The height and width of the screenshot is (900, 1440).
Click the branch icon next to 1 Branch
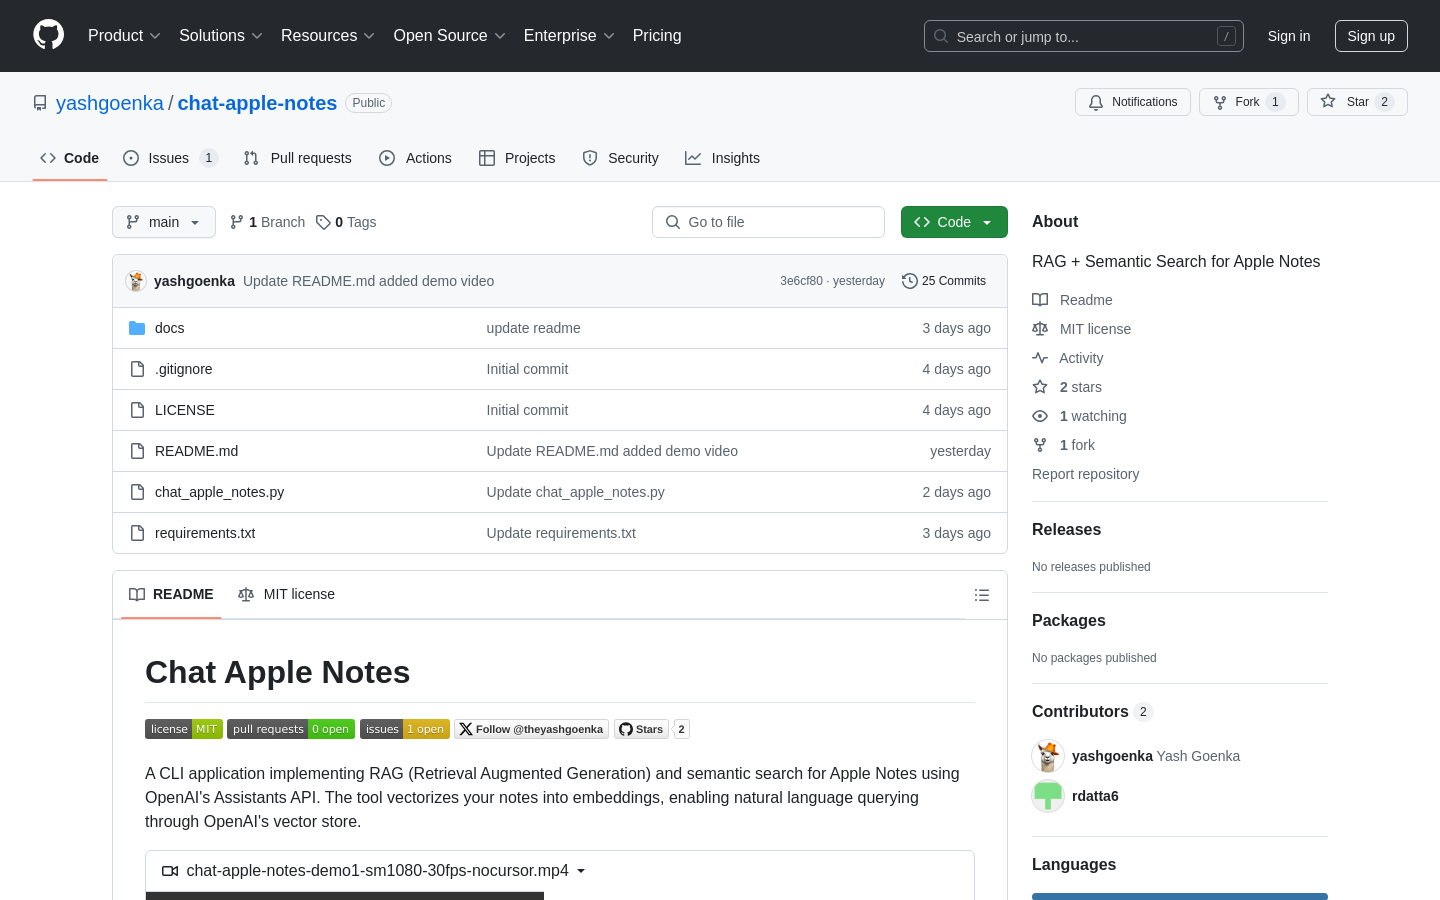(x=237, y=222)
